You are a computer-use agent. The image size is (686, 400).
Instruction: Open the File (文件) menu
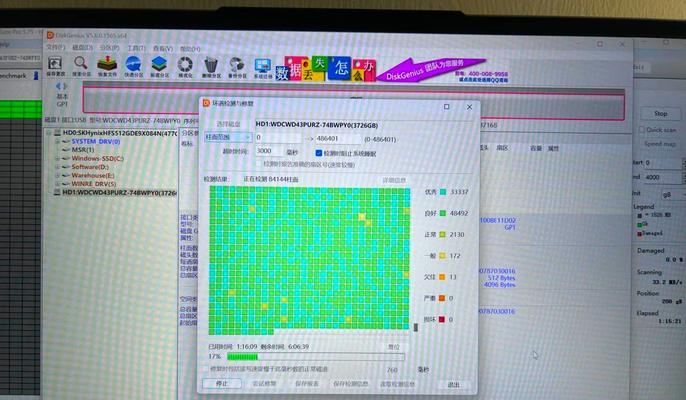56,47
